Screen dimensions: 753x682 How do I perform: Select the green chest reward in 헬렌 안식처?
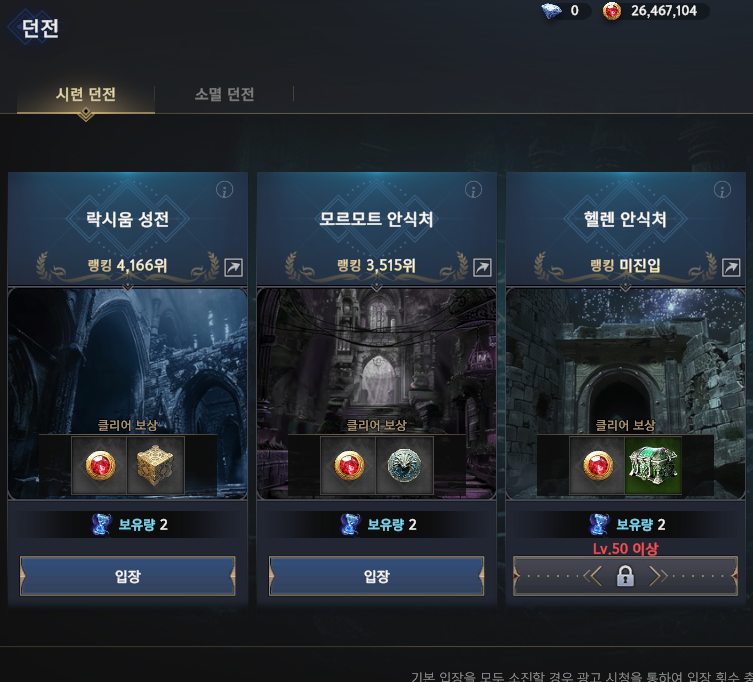653,465
